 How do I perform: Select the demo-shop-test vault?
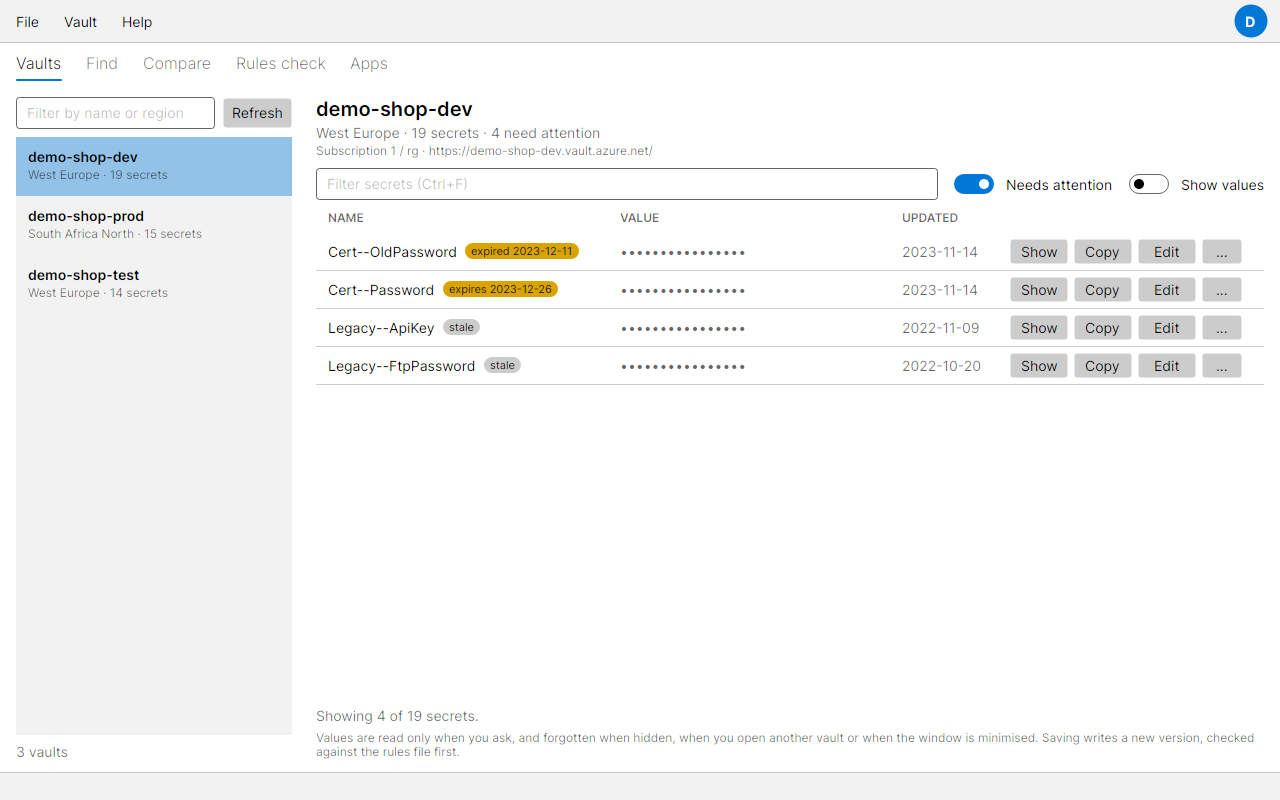(x=154, y=284)
